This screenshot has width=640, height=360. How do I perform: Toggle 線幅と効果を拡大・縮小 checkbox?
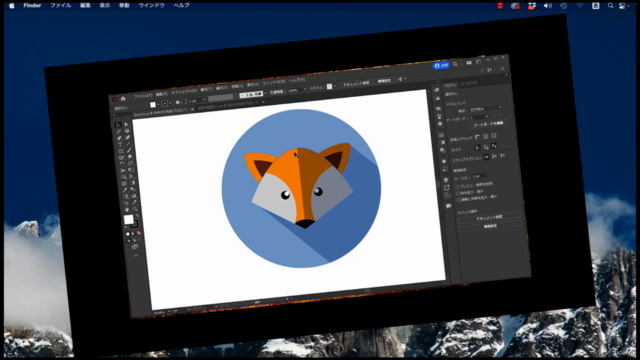point(459,199)
